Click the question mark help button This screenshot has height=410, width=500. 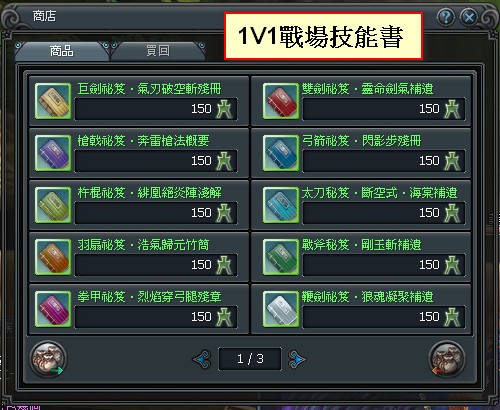[446, 17]
